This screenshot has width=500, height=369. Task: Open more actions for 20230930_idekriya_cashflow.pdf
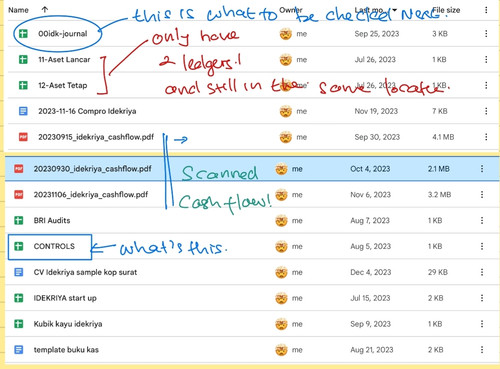[x=482, y=169]
